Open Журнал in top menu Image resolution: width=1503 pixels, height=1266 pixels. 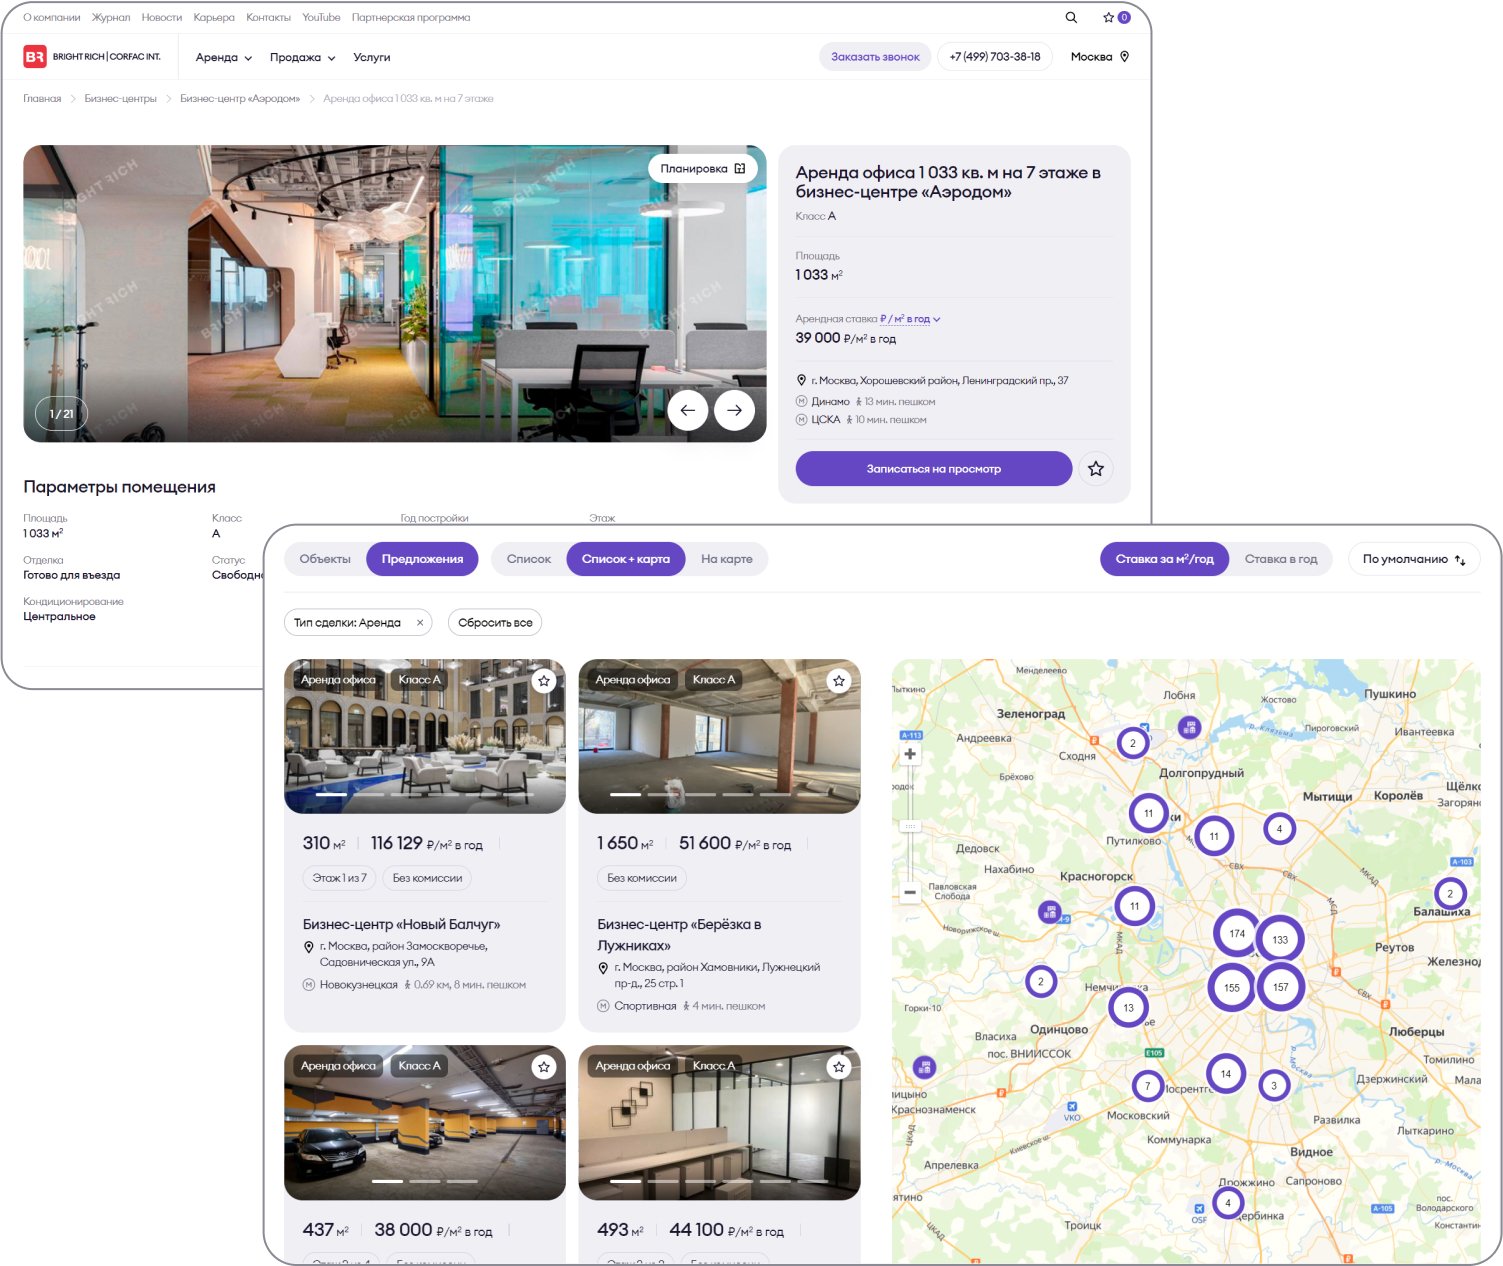click(111, 17)
